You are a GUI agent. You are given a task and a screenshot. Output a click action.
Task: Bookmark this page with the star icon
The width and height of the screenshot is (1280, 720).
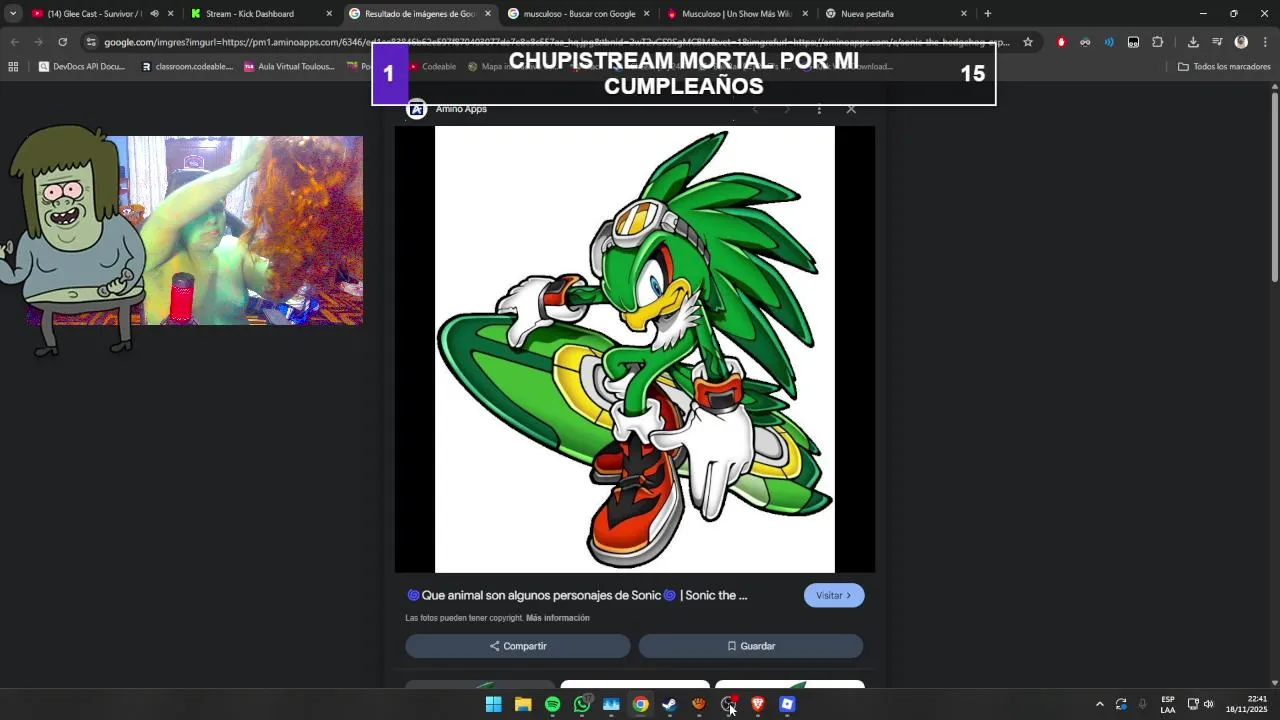(1027, 42)
